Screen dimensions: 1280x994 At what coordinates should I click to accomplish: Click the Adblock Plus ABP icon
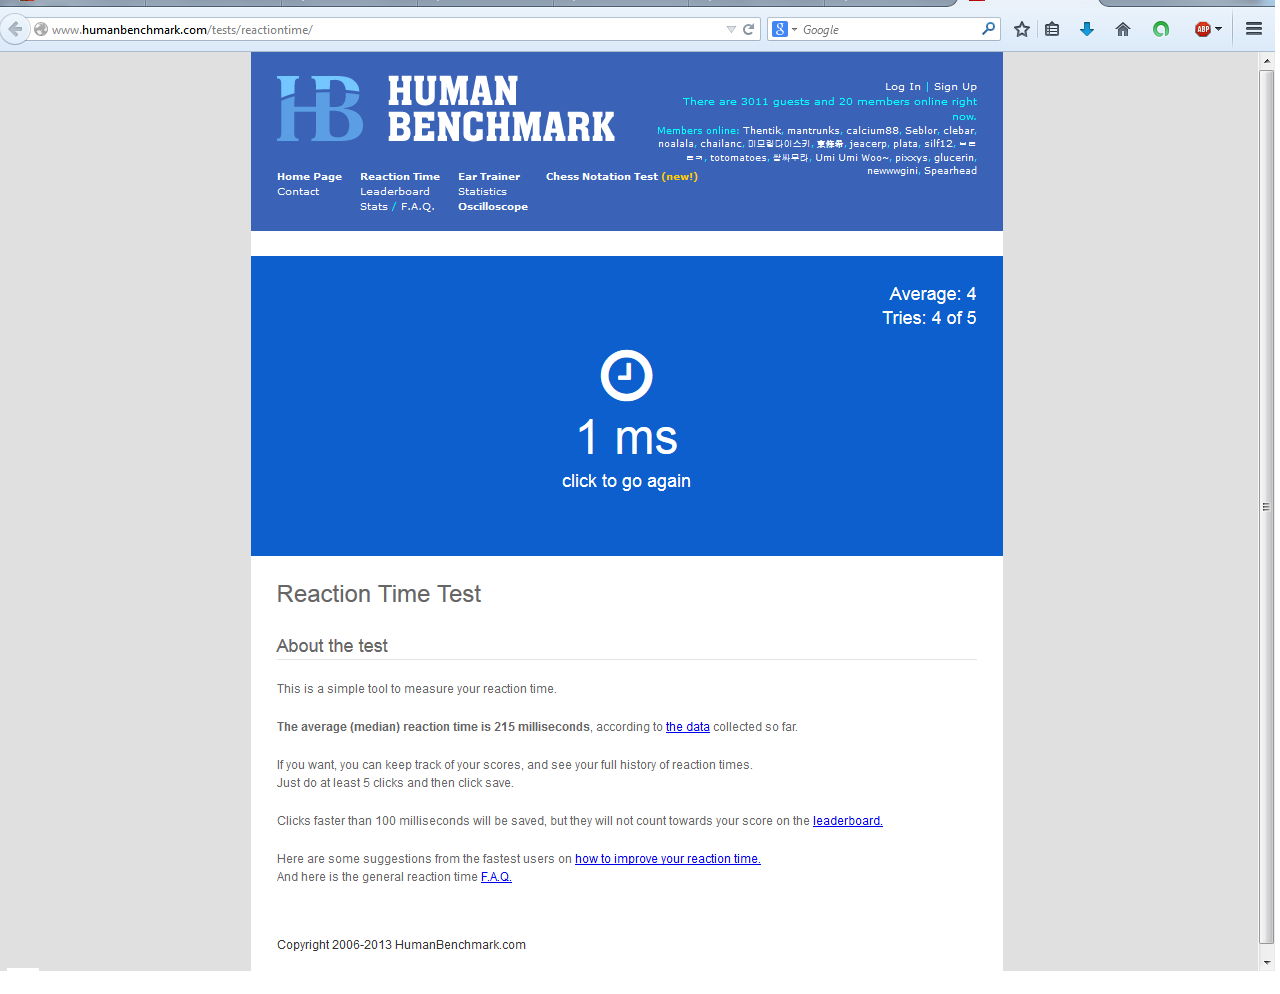[1202, 29]
